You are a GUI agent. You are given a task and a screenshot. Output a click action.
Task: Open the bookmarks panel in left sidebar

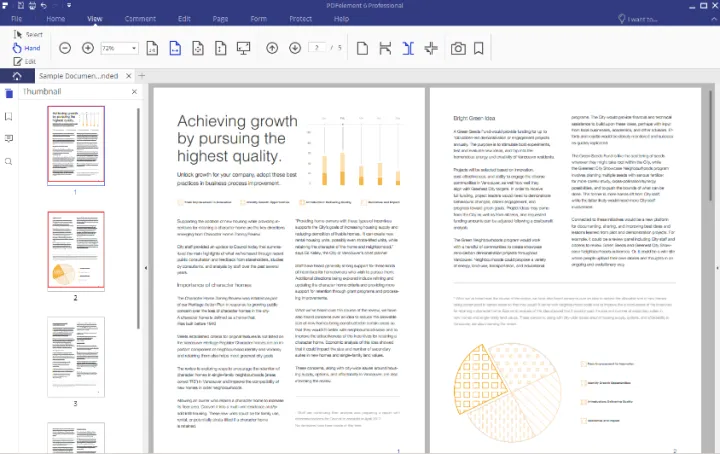(9, 116)
